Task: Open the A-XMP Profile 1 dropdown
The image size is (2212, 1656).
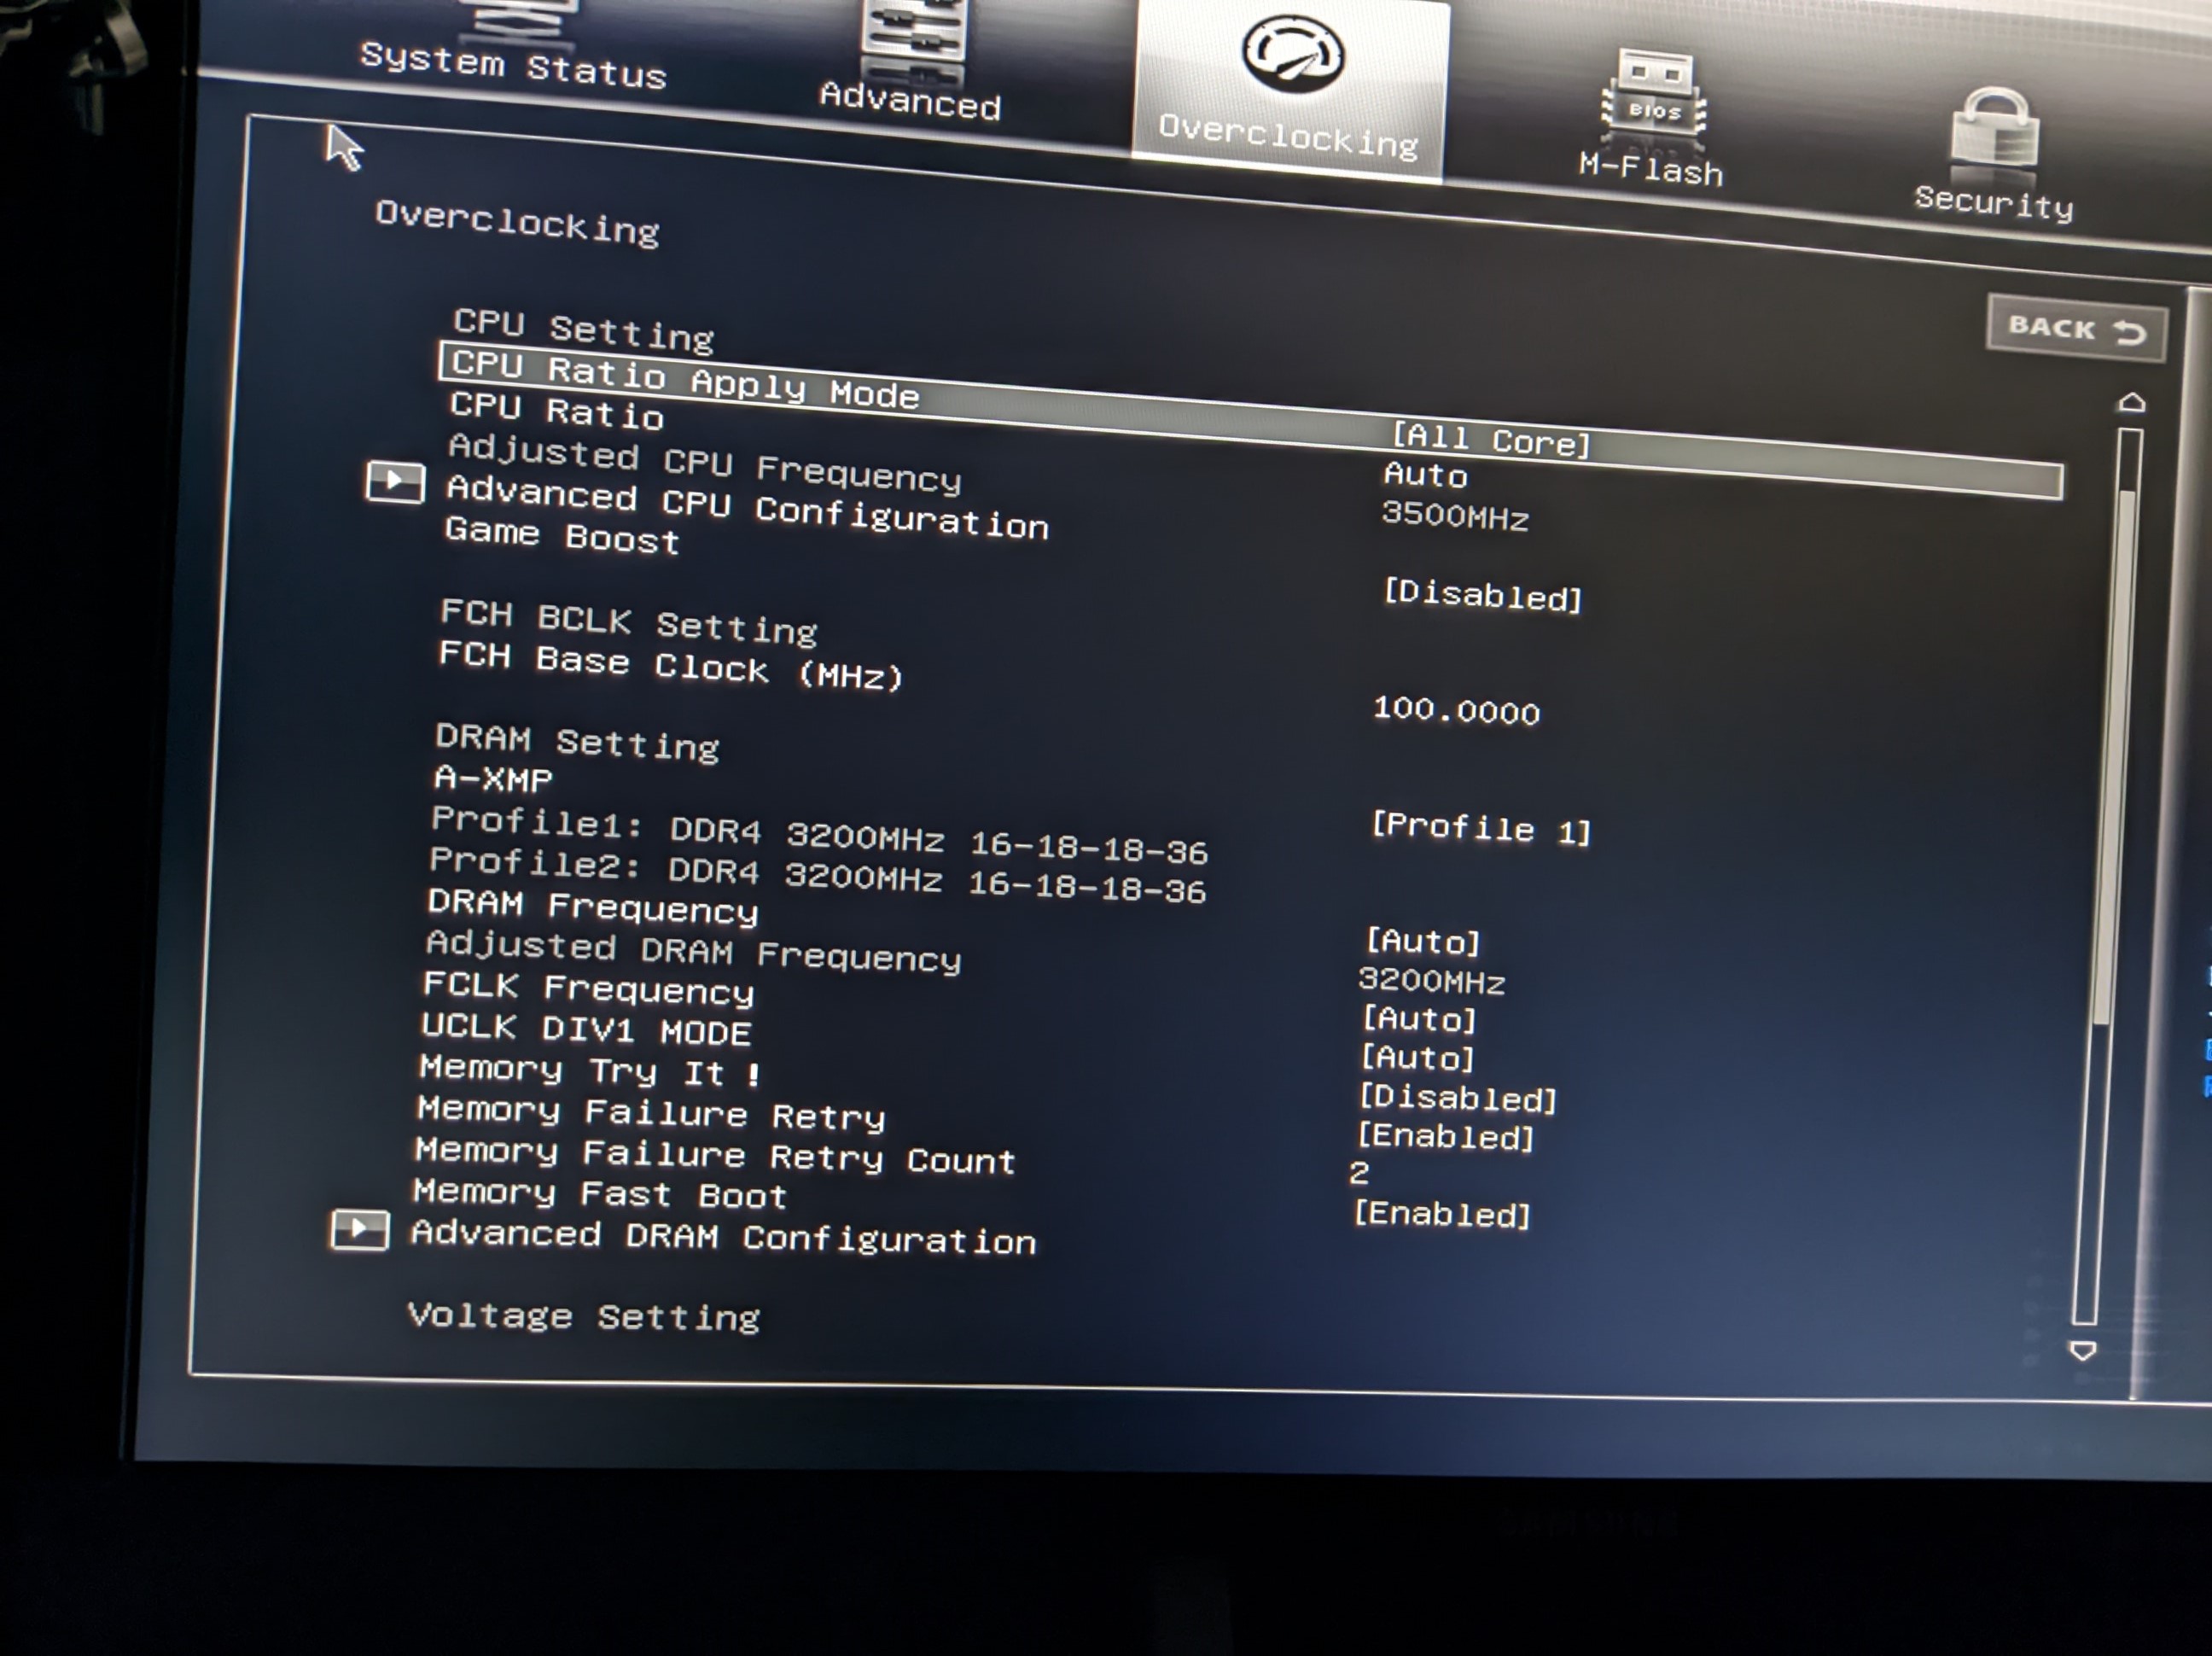Action: coord(1480,828)
